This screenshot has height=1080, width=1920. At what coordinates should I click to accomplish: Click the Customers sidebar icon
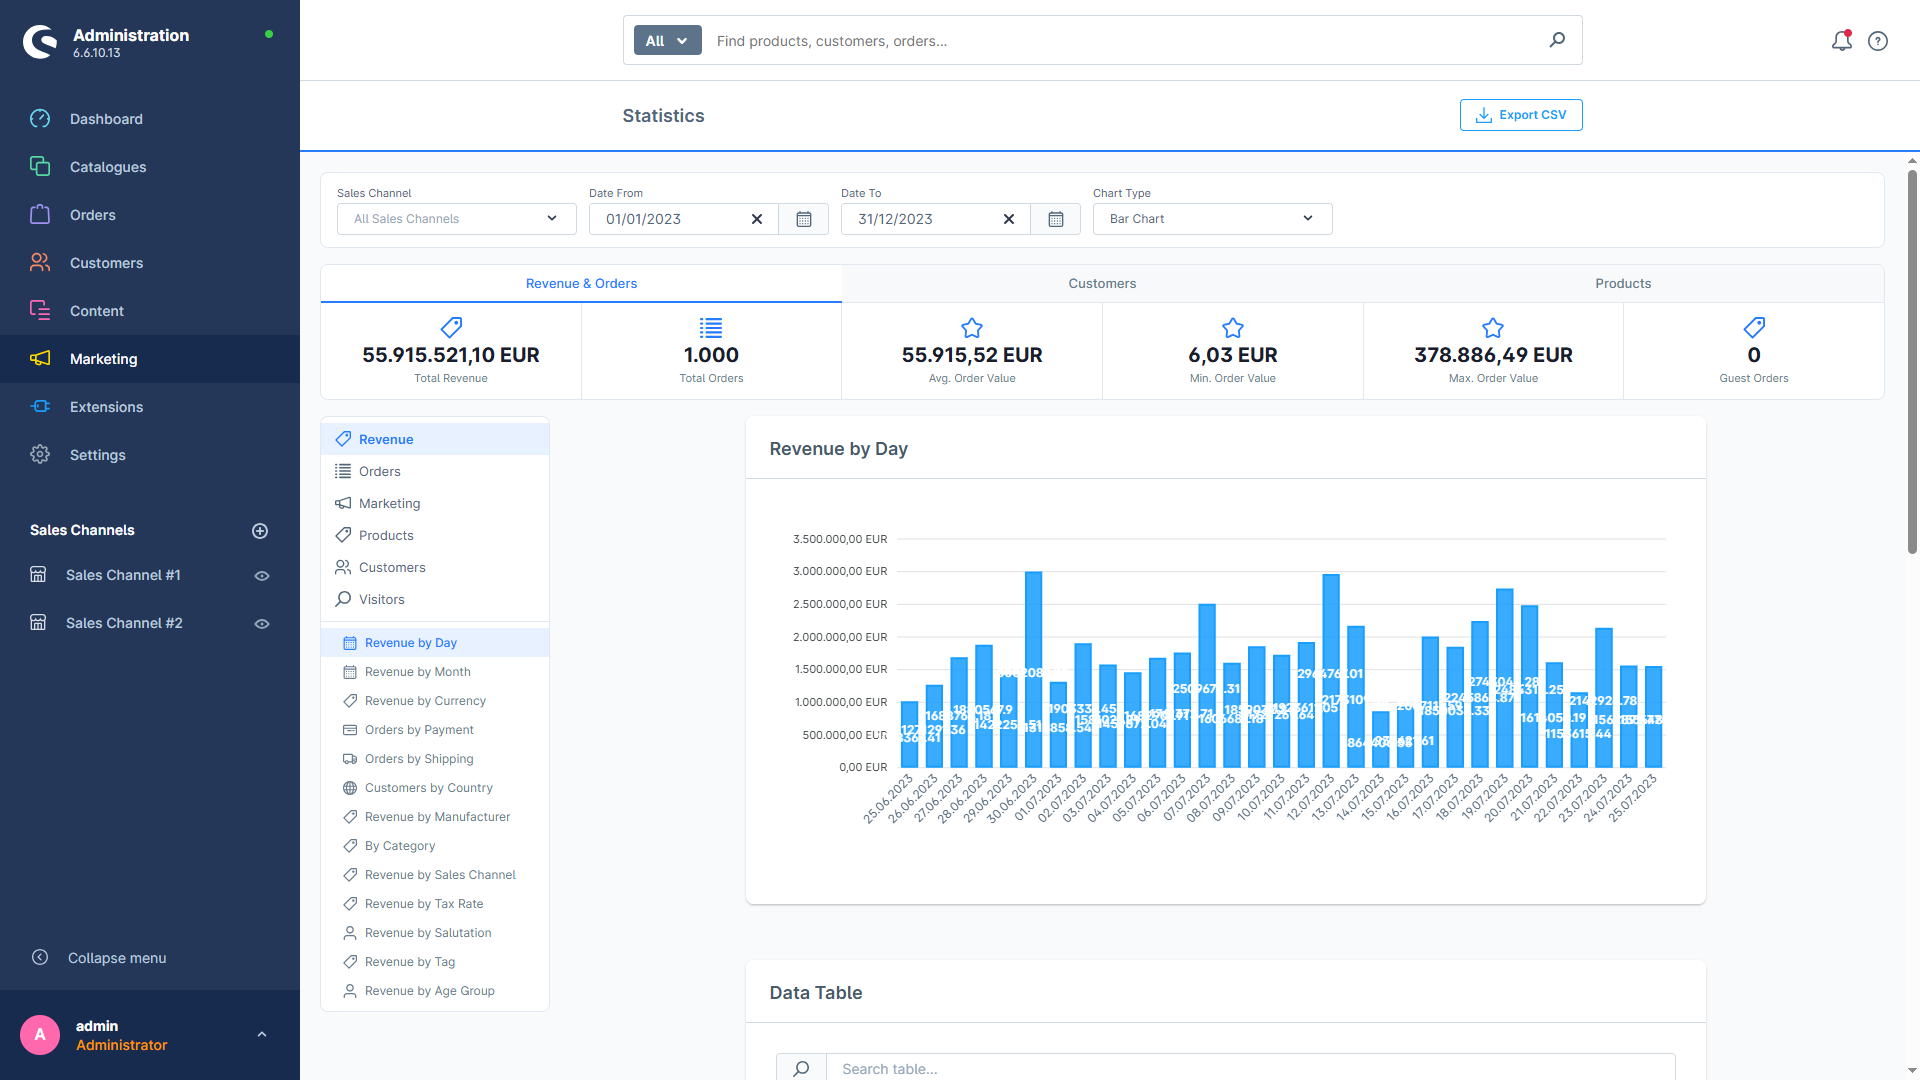coord(40,262)
